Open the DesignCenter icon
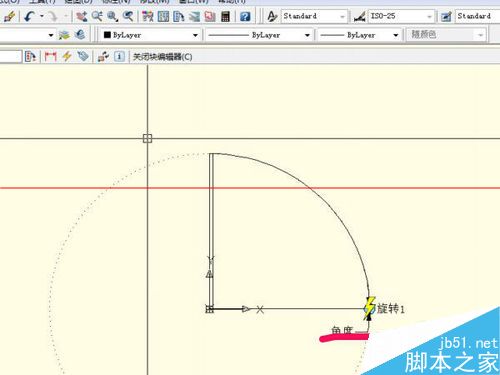 (x=163, y=16)
